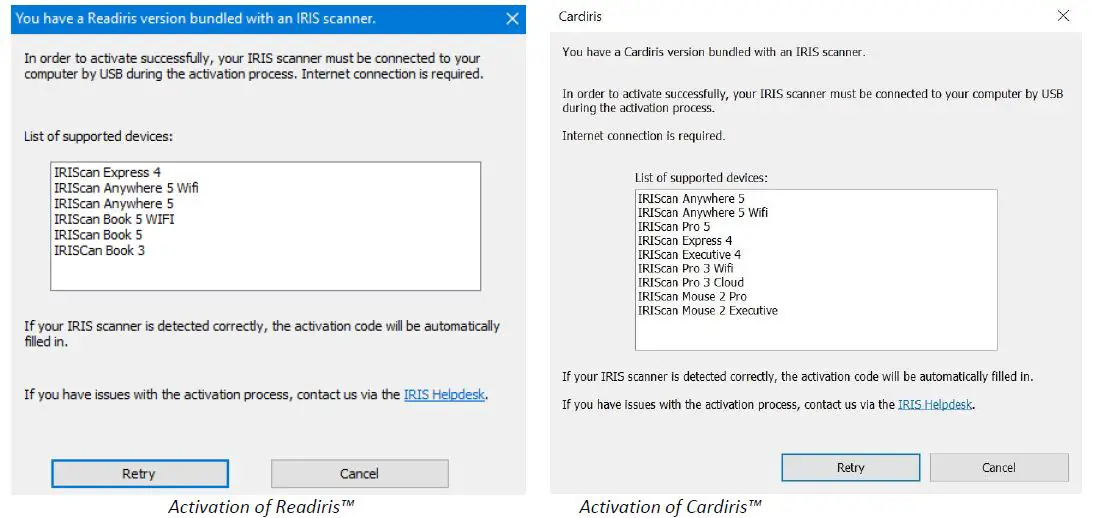Pick IRIScan Pro 3 Cloud device

pyautogui.click(x=690, y=283)
